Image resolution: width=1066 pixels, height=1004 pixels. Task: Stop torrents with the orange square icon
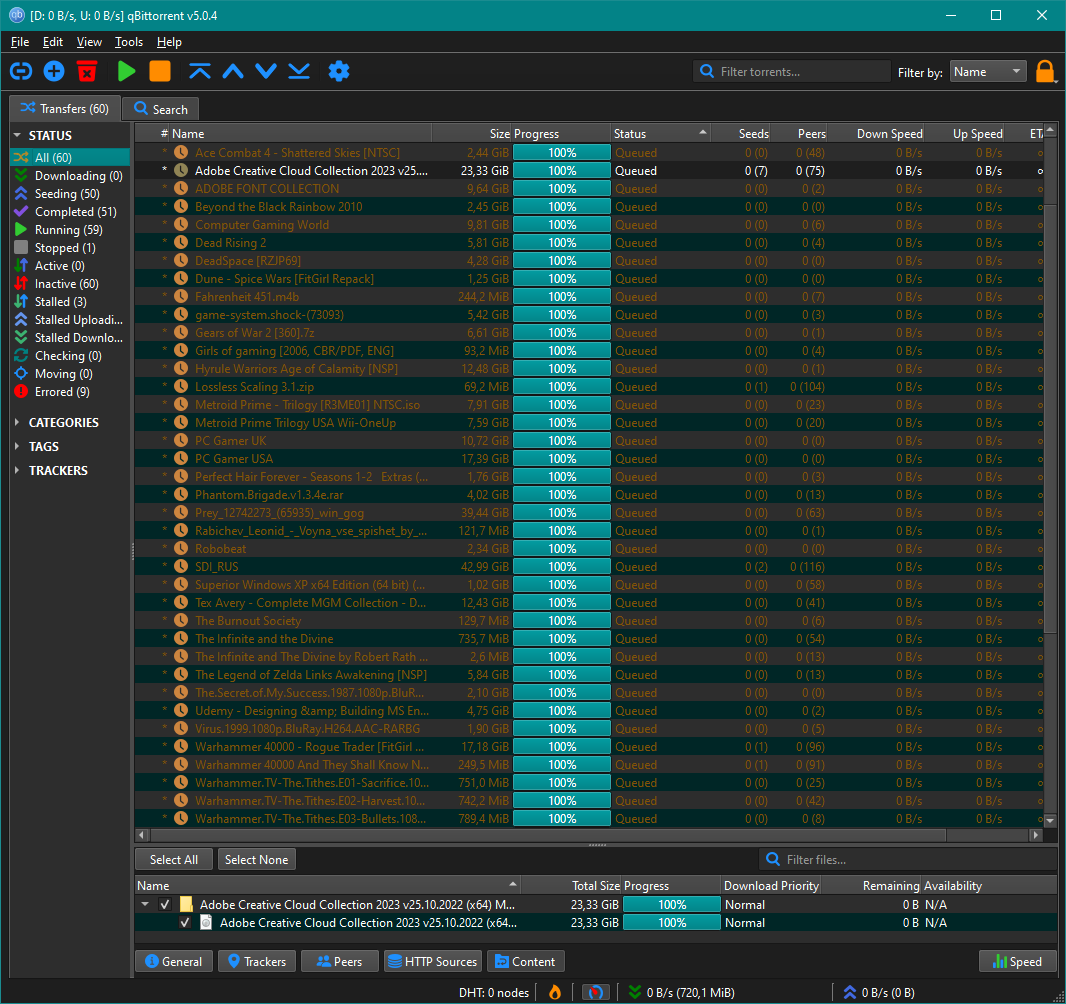pyautogui.click(x=160, y=71)
